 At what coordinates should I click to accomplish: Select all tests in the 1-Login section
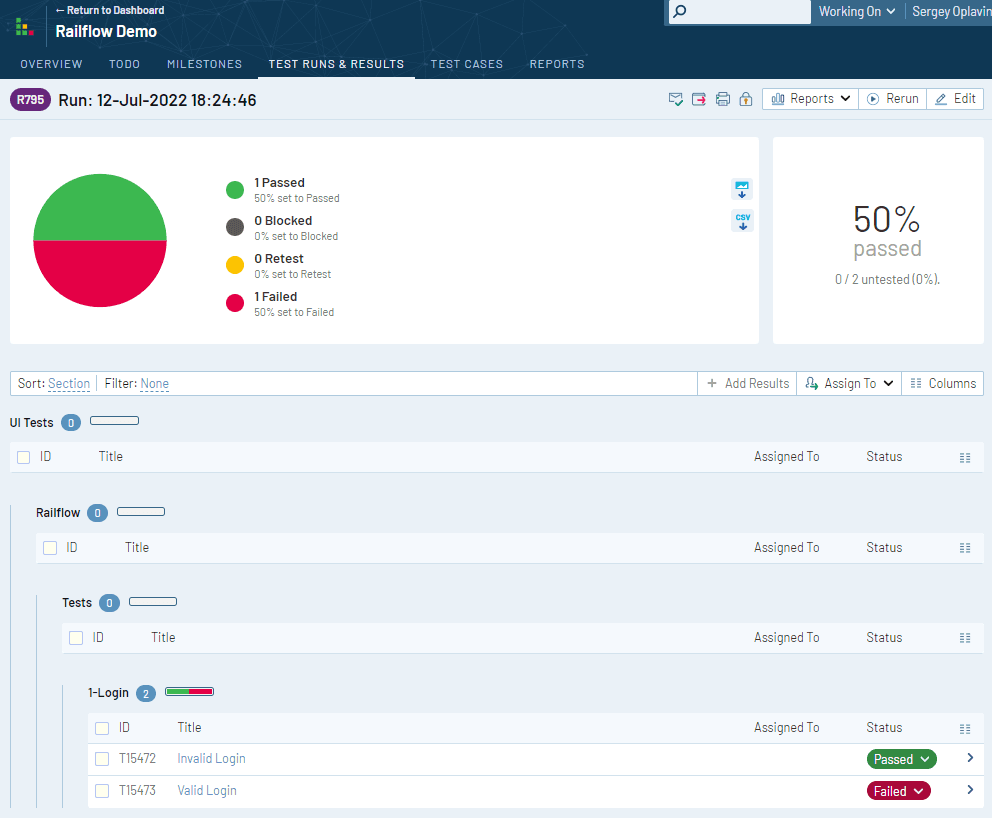101,728
